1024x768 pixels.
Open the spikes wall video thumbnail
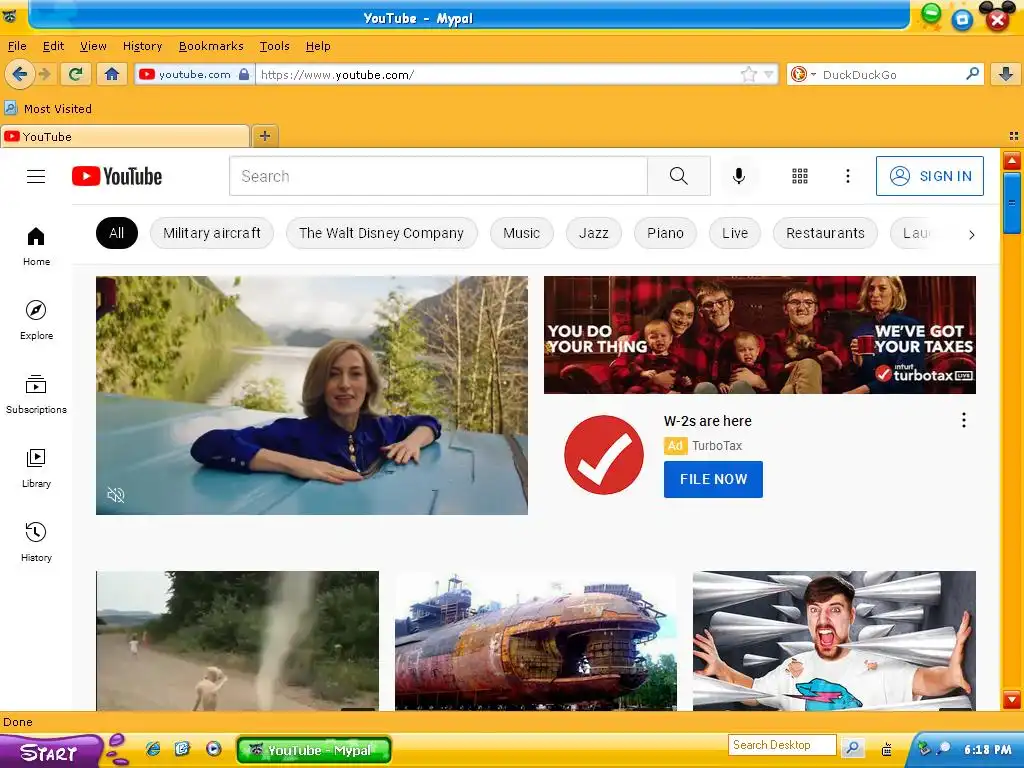[x=834, y=641]
